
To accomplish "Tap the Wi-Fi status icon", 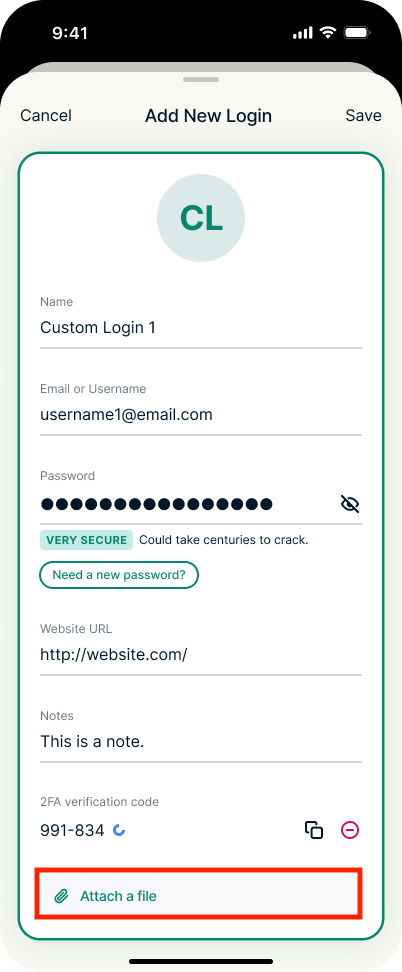I will (328, 33).
